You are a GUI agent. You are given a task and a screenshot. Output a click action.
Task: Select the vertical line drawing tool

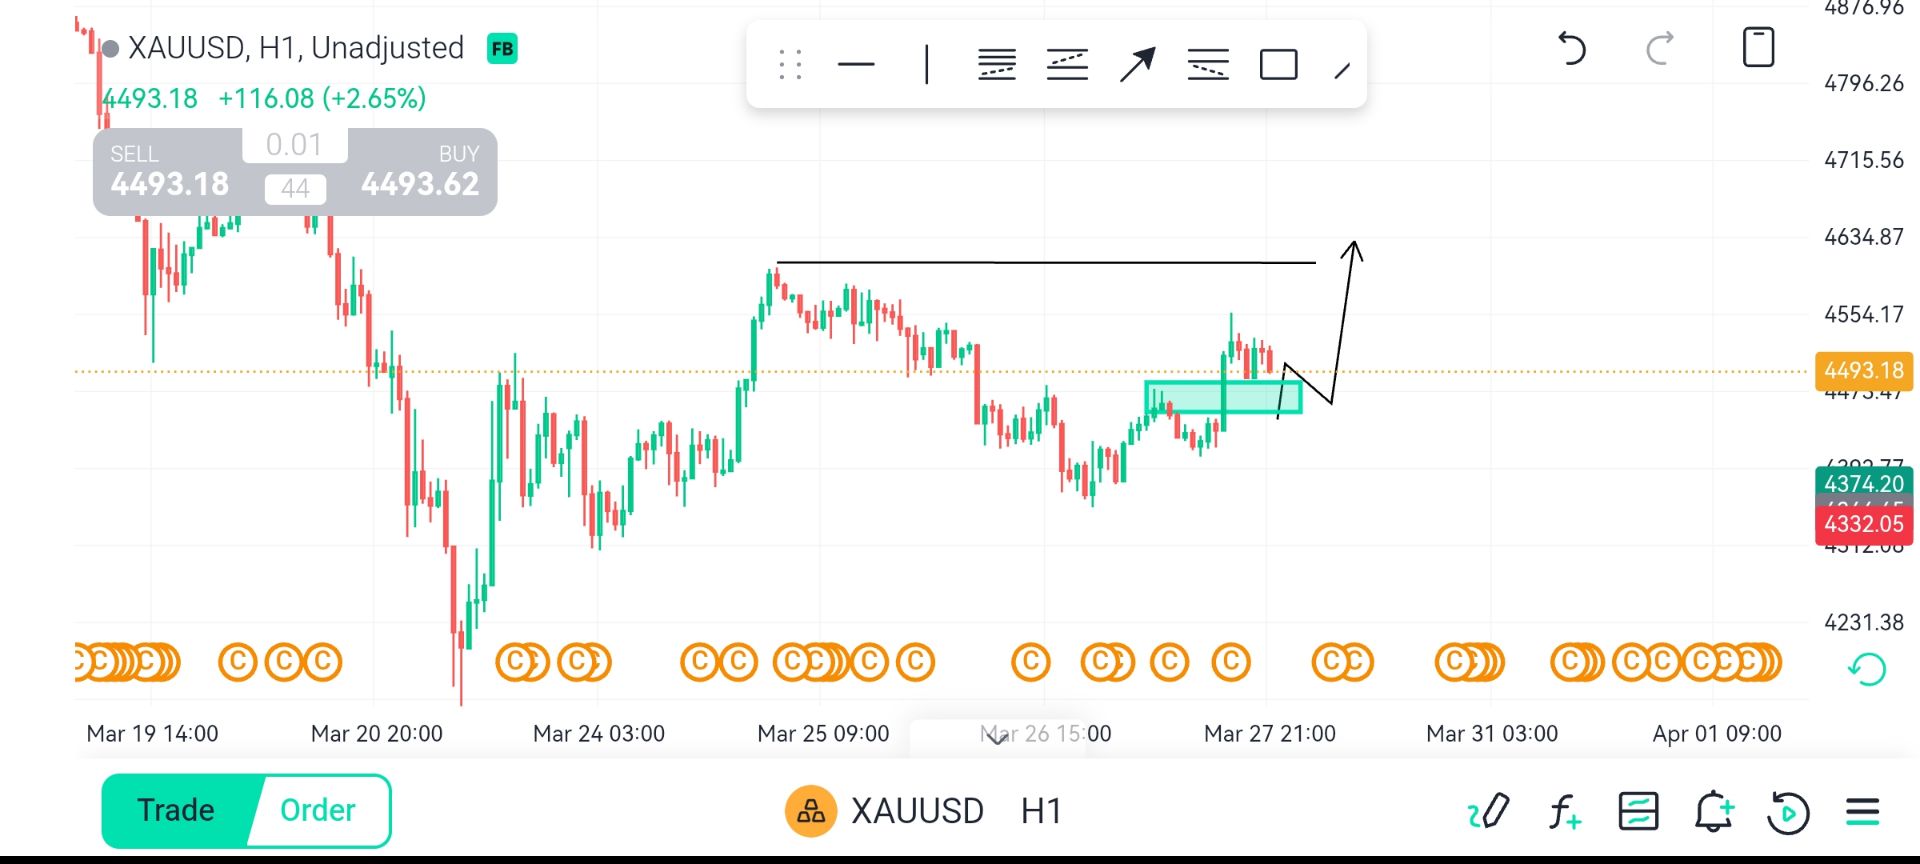[x=927, y=65]
